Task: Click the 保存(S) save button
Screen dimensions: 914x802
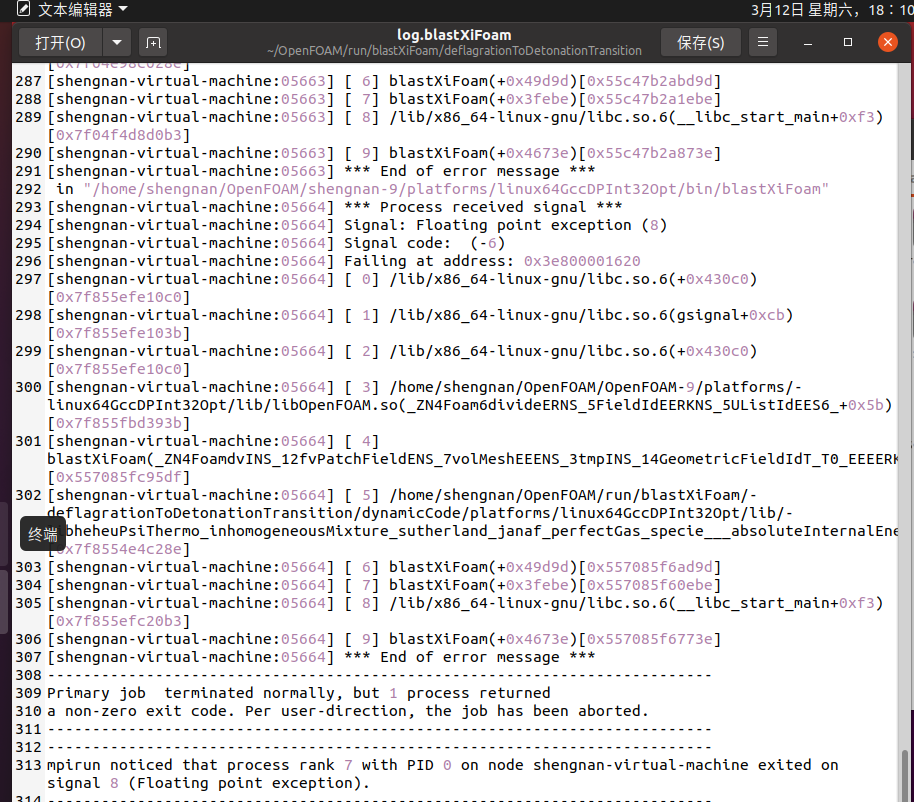Action: pyautogui.click(x=700, y=42)
